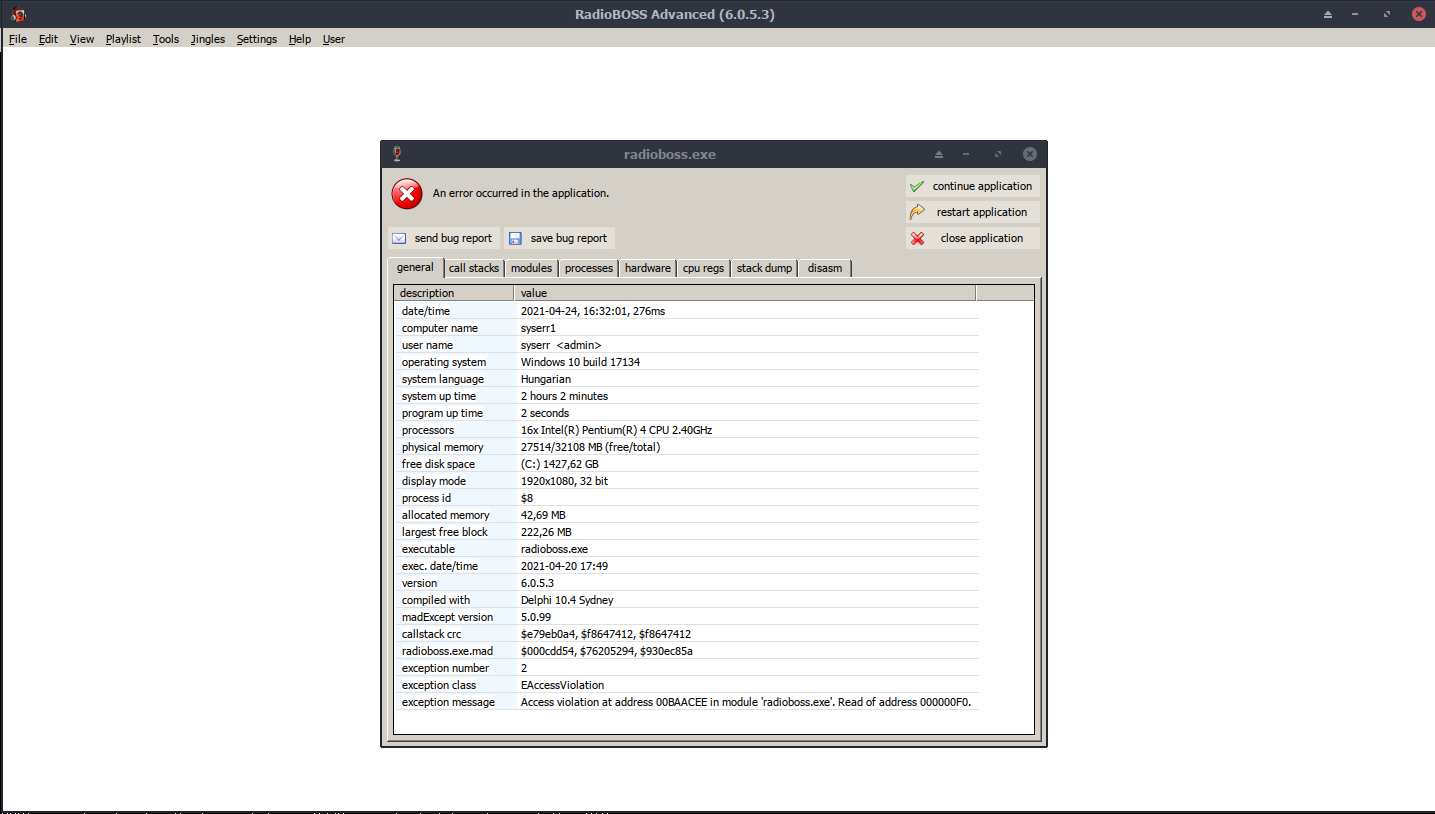1435x814 pixels.
Task: Click the floppy disk save bug report icon
Action: (x=515, y=238)
